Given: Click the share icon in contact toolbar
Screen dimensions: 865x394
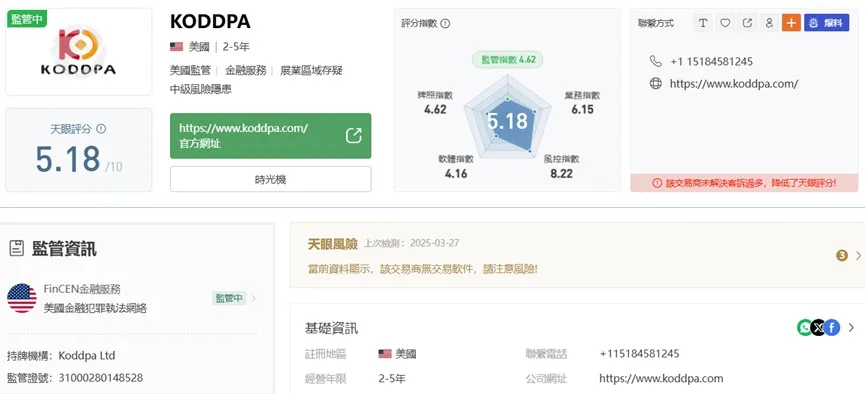Looking at the screenshot, I should click(x=747, y=23).
